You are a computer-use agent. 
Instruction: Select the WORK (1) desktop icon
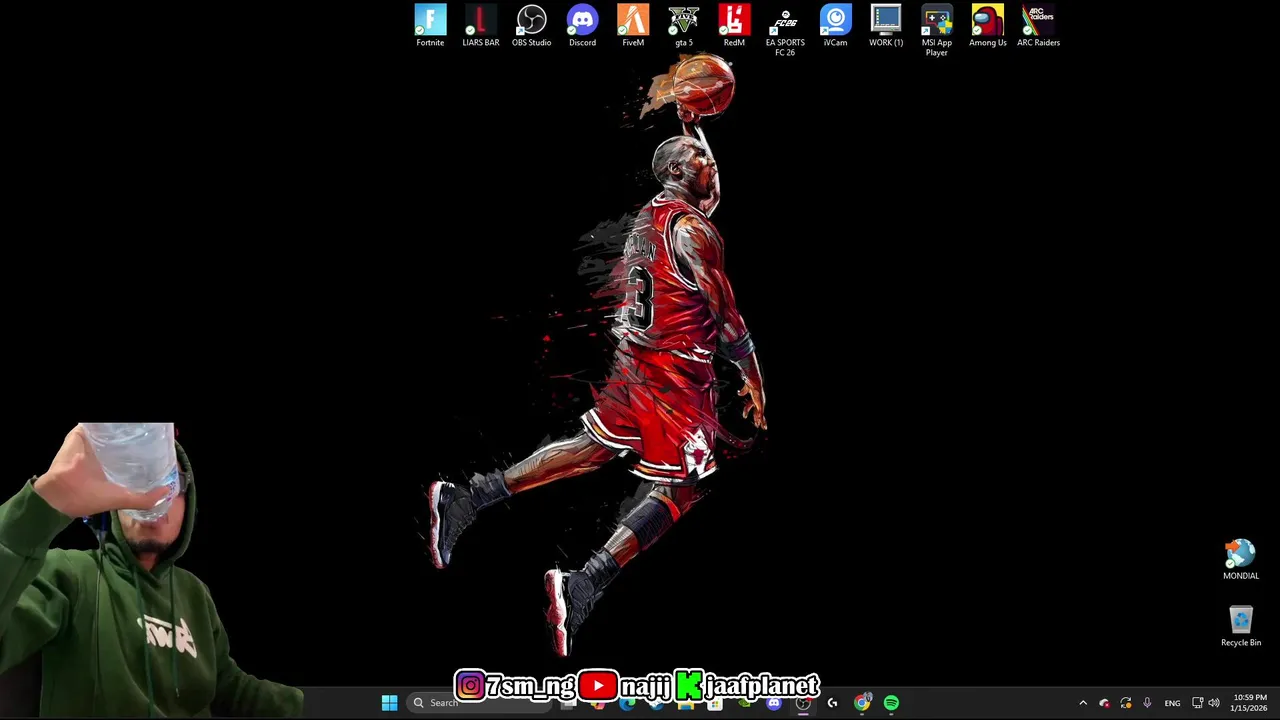[x=886, y=26]
